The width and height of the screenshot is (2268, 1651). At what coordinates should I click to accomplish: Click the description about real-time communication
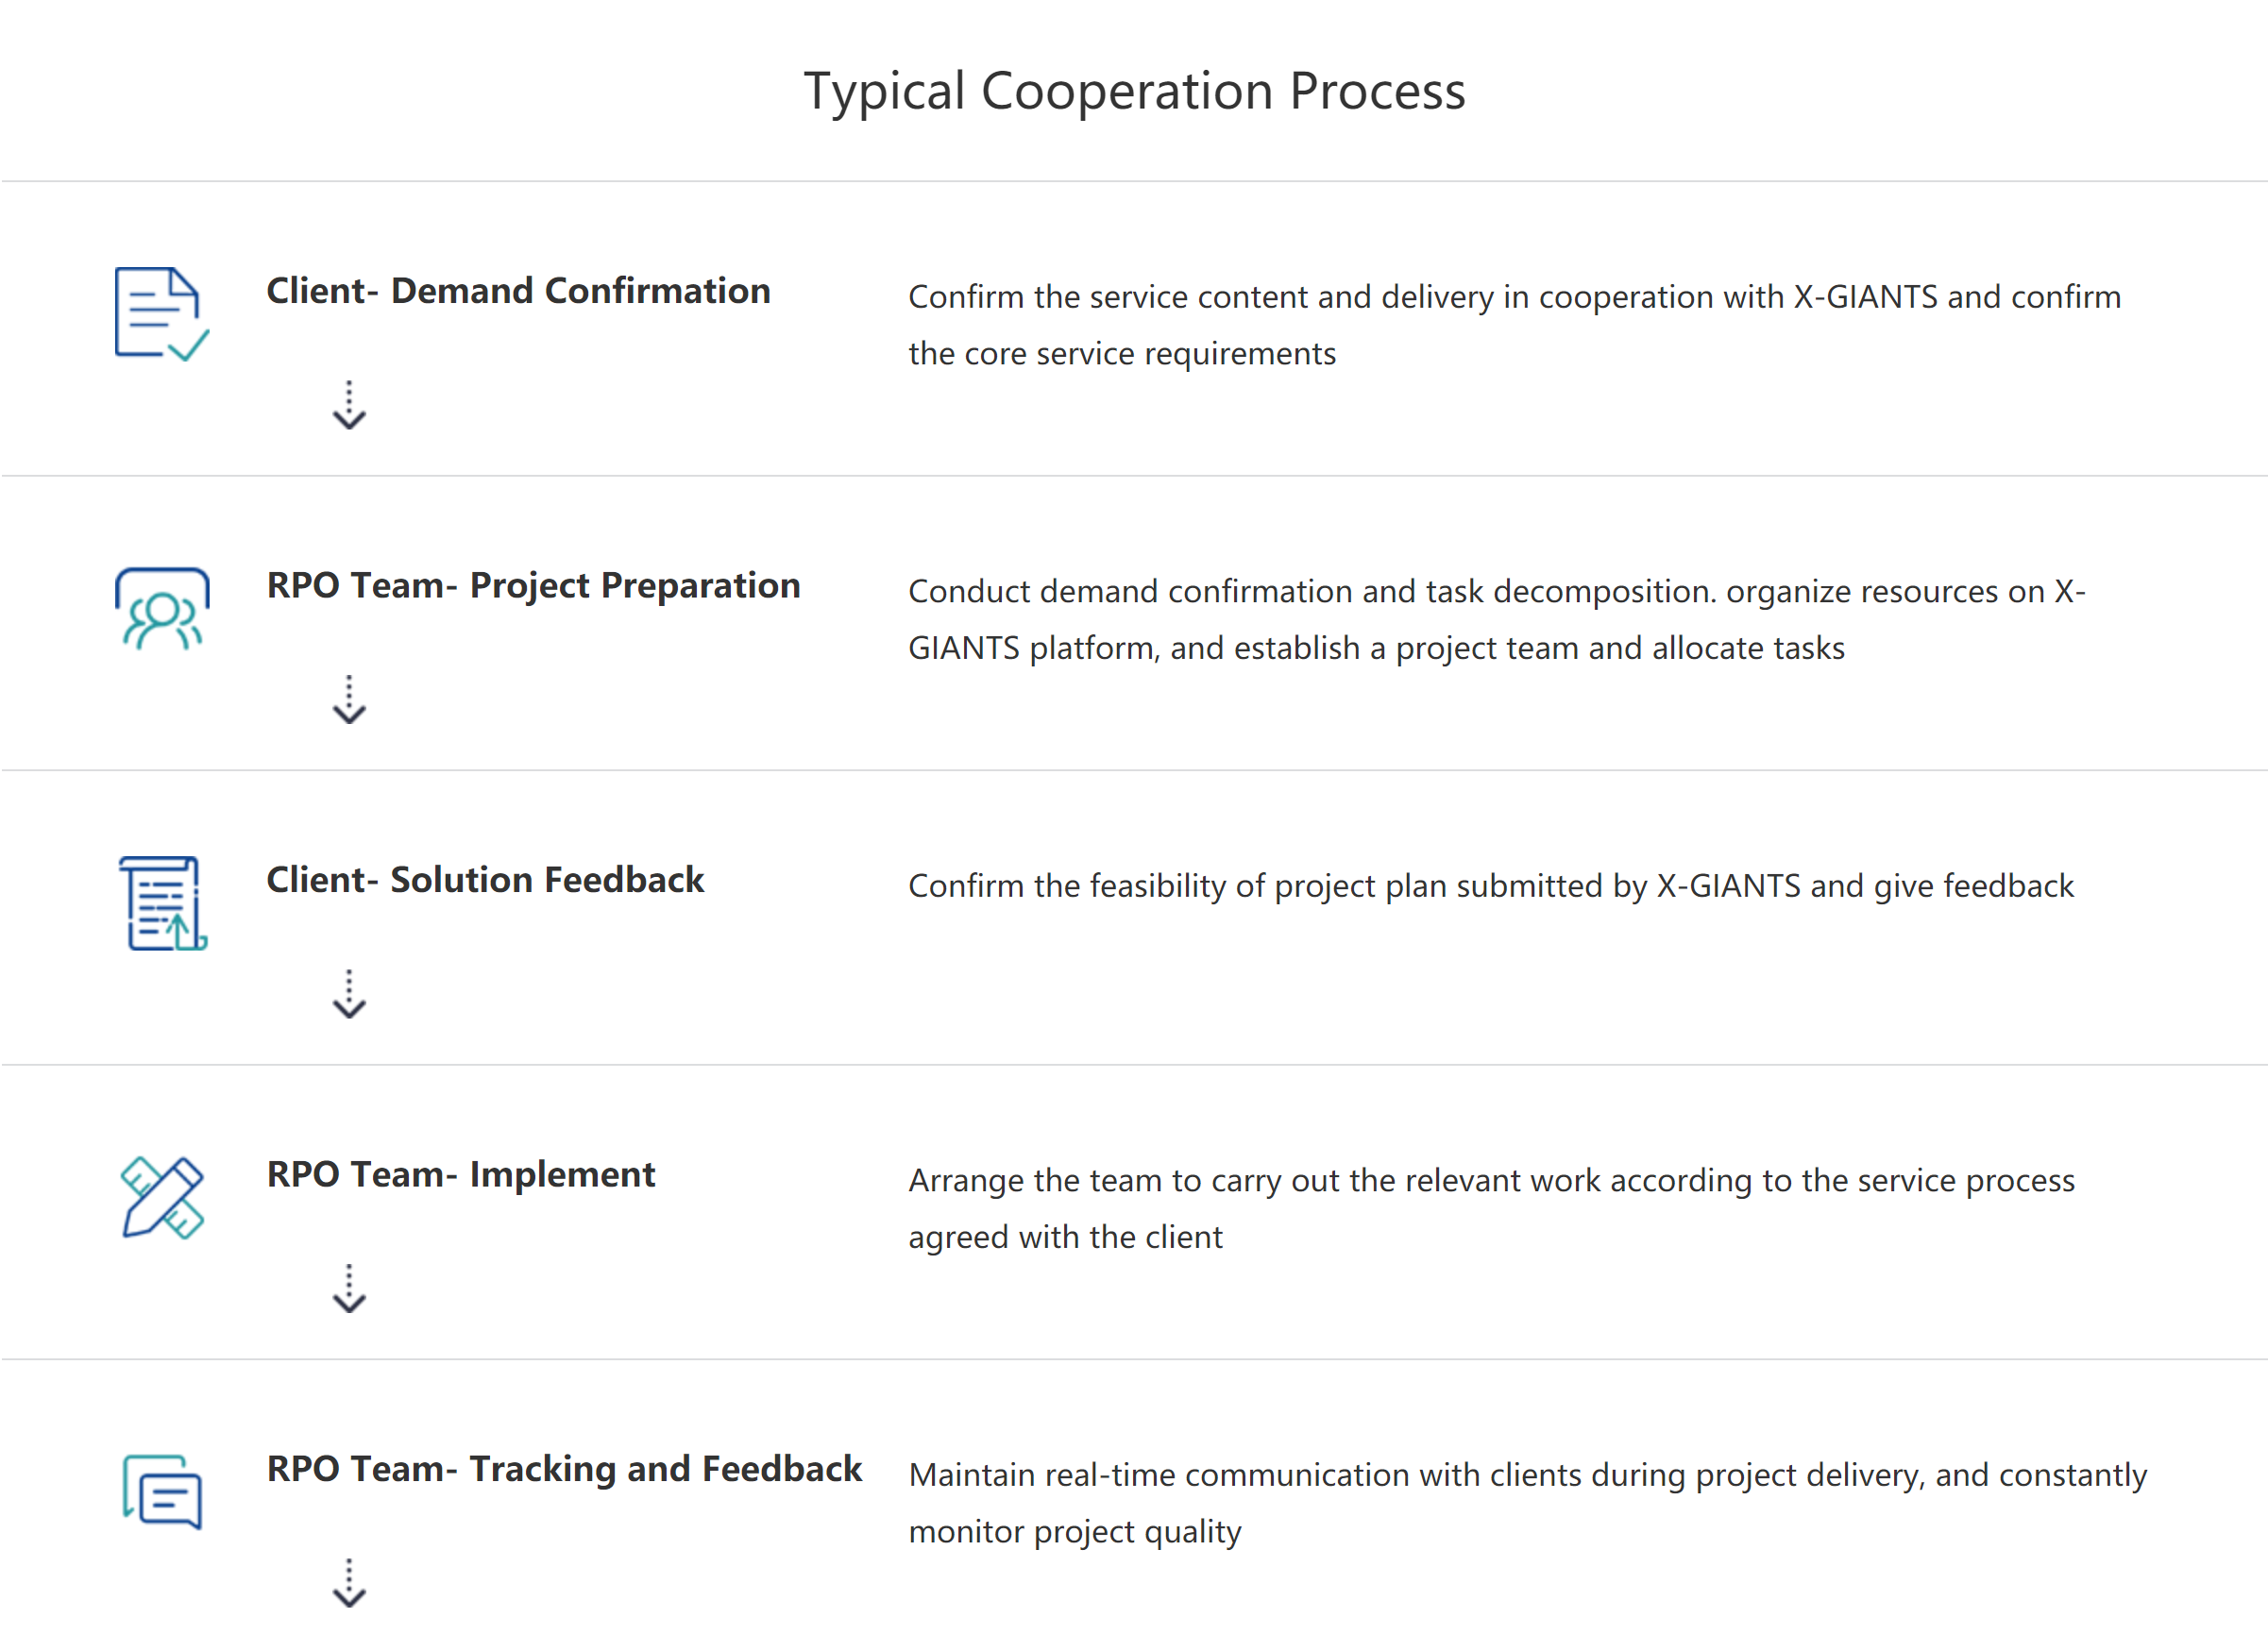pos(1527,1503)
